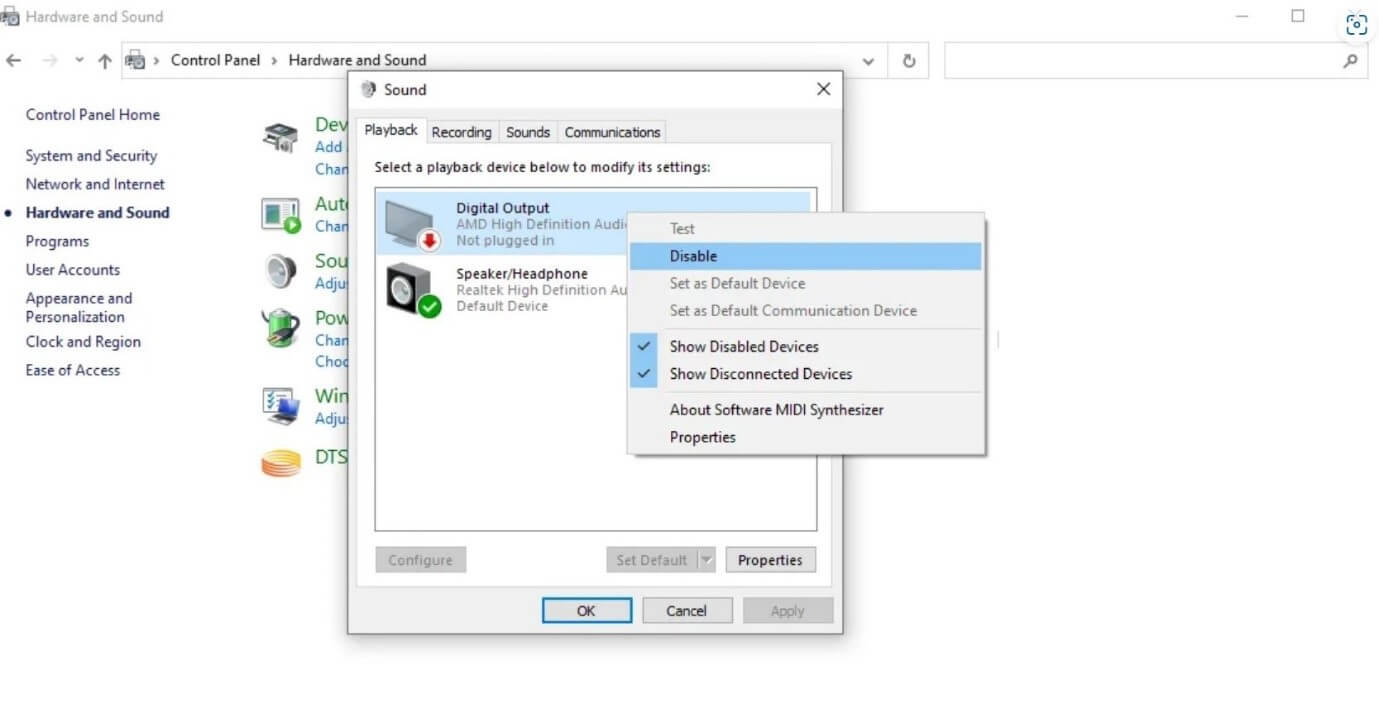The height and width of the screenshot is (723, 1379).
Task: Open Windows Mobility Center via its icon
Action: (x=280, y=405)
